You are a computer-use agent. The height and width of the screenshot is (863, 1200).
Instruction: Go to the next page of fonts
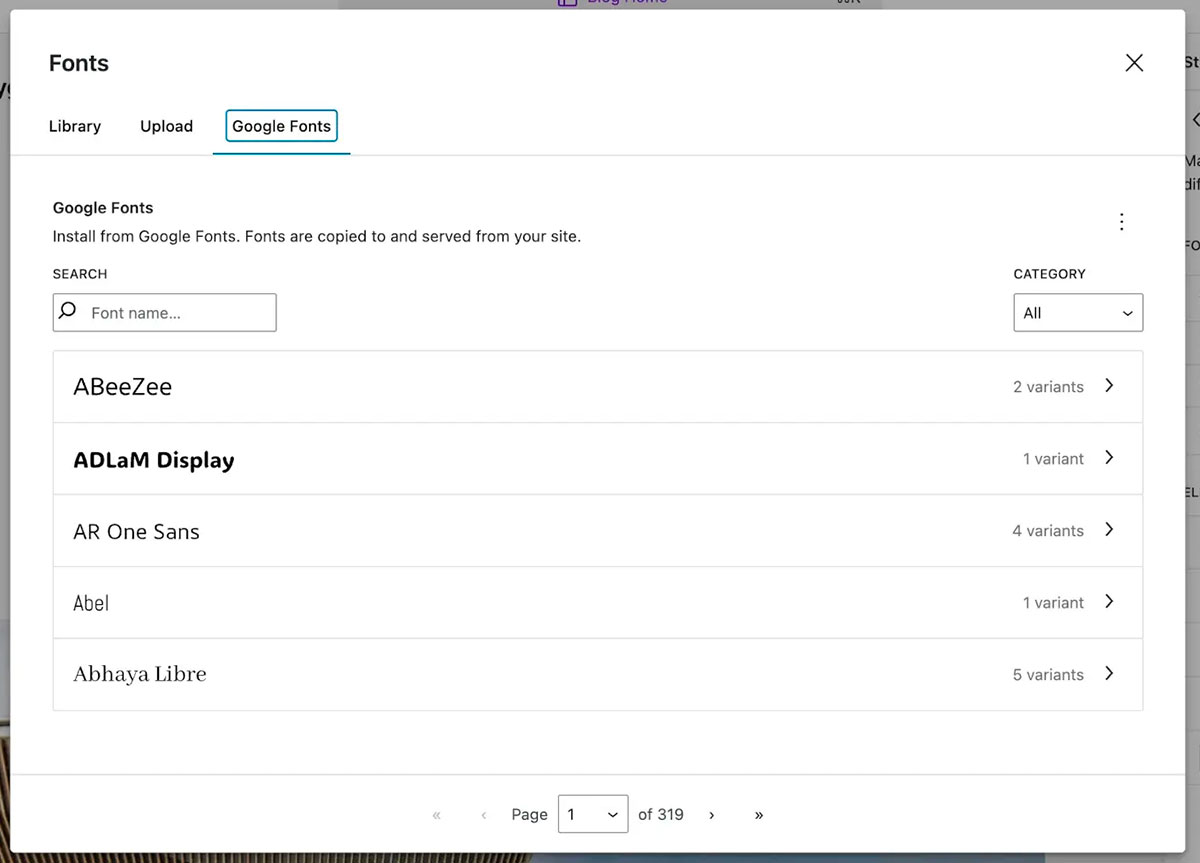point(711,815)
